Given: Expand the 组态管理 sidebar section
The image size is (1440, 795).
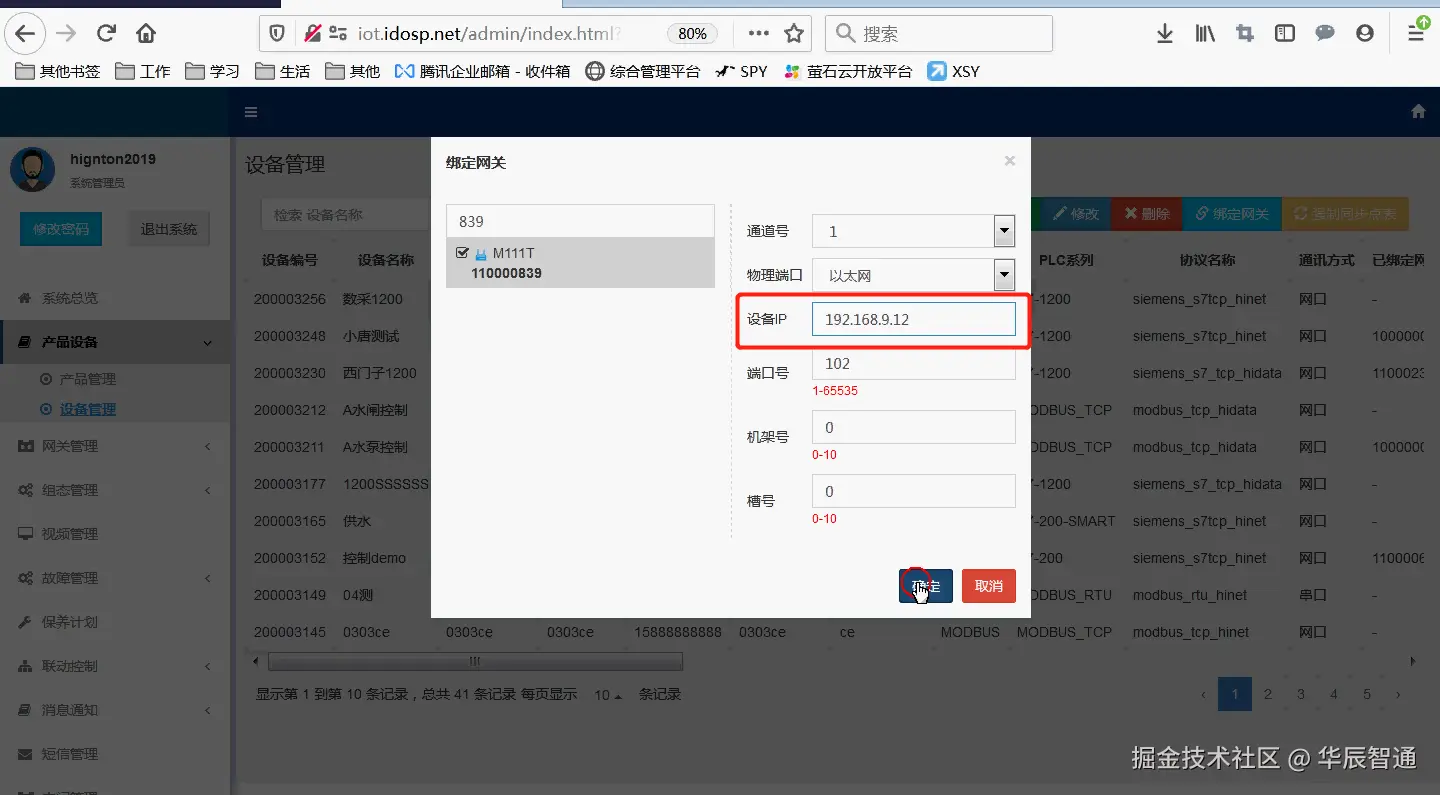Looking at the screenshot, I should tap(115, 490).
